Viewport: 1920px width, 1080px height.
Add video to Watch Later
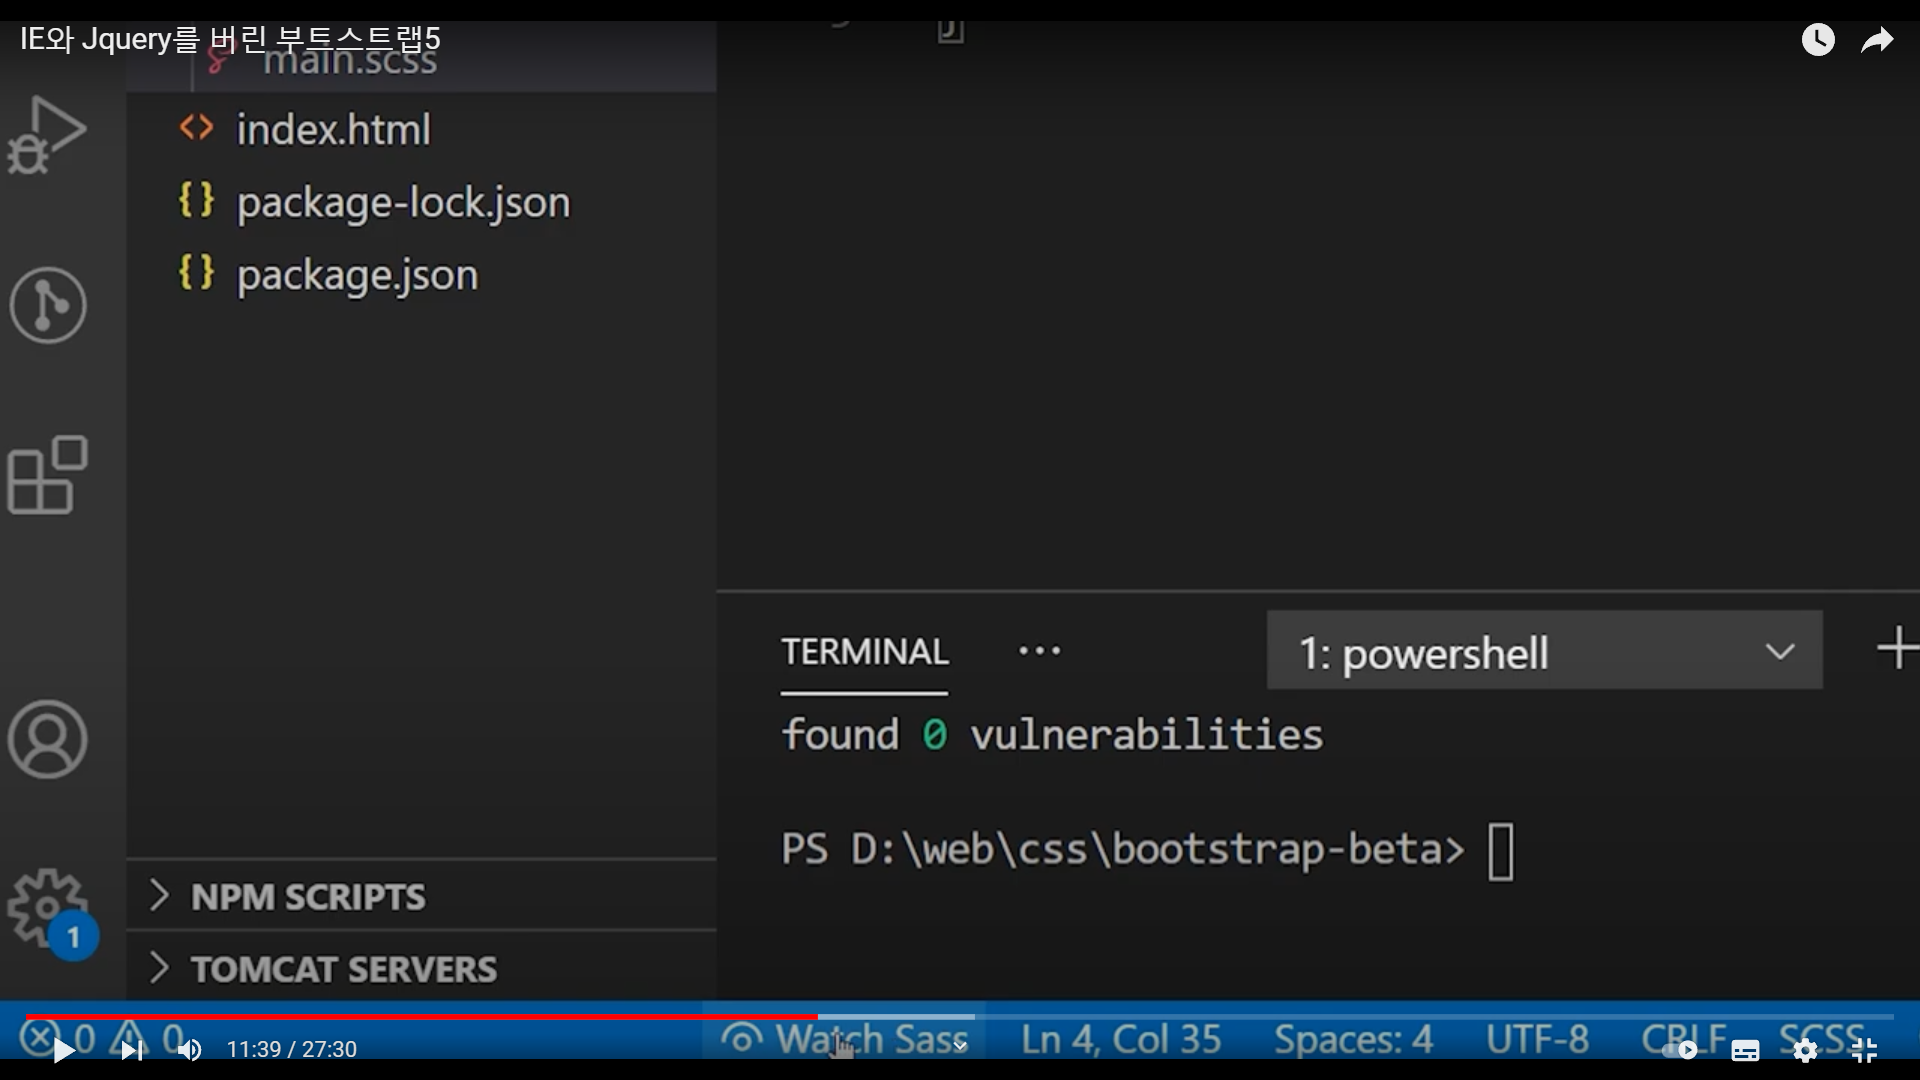(x=1818, y=40)
